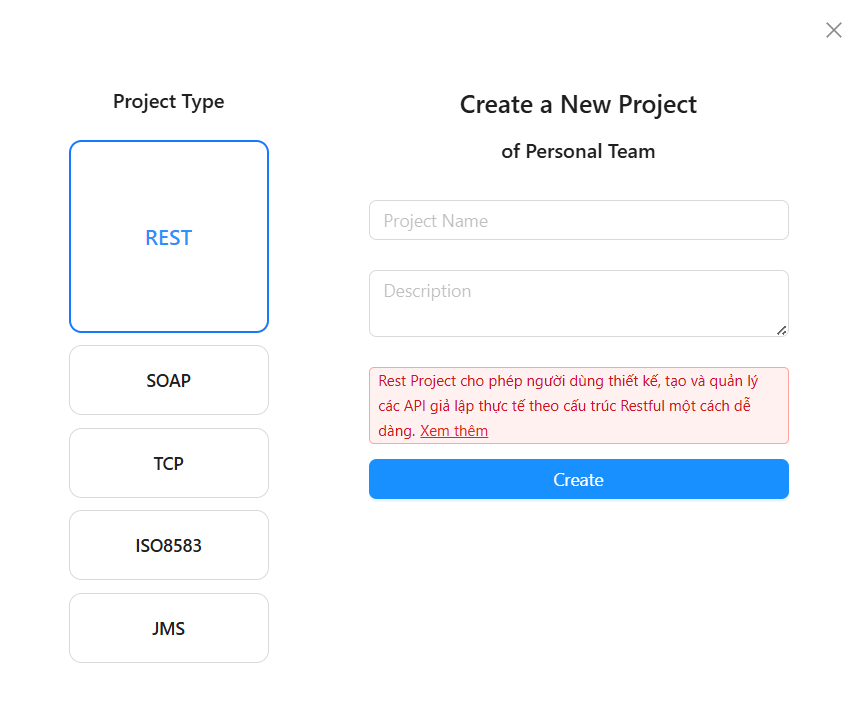Select the REST project type
The image size is (859, 711).
[168, 236]
